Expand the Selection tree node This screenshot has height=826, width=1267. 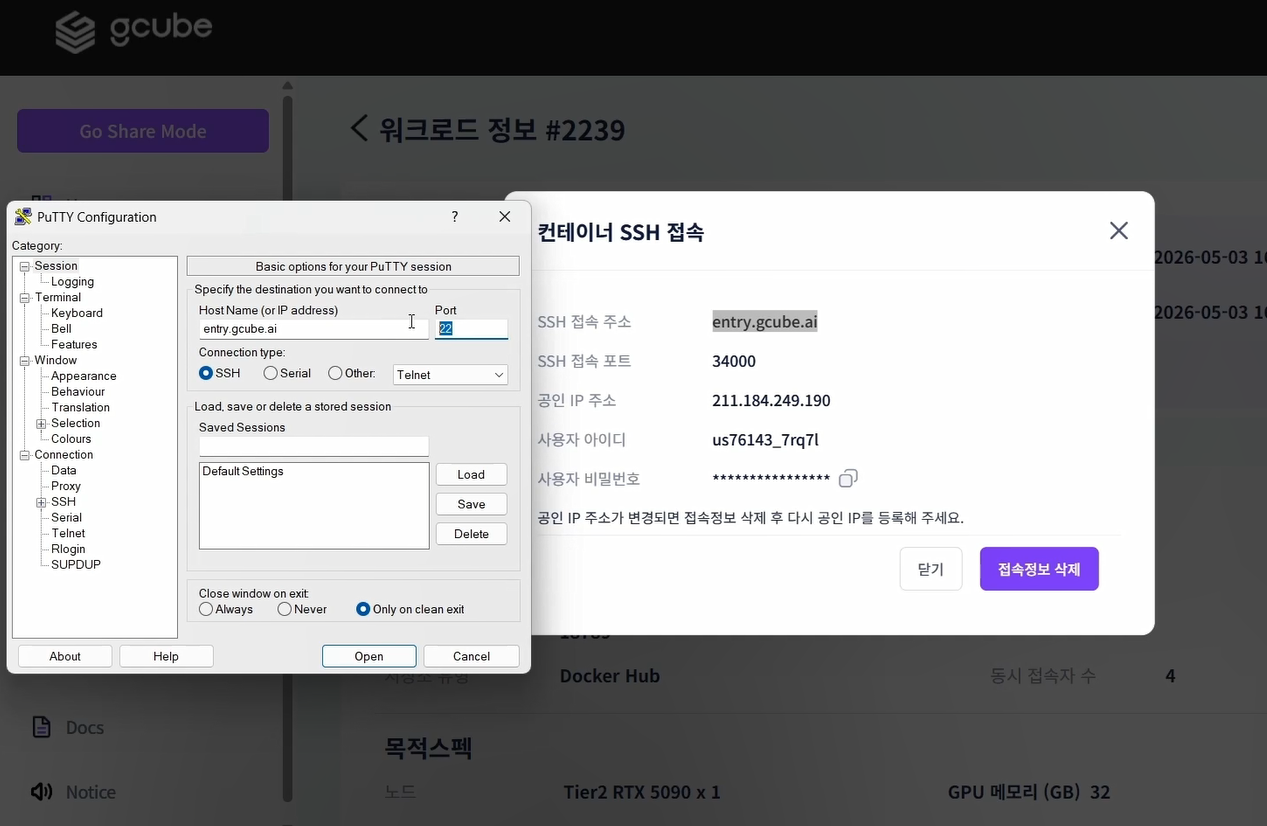41,423
